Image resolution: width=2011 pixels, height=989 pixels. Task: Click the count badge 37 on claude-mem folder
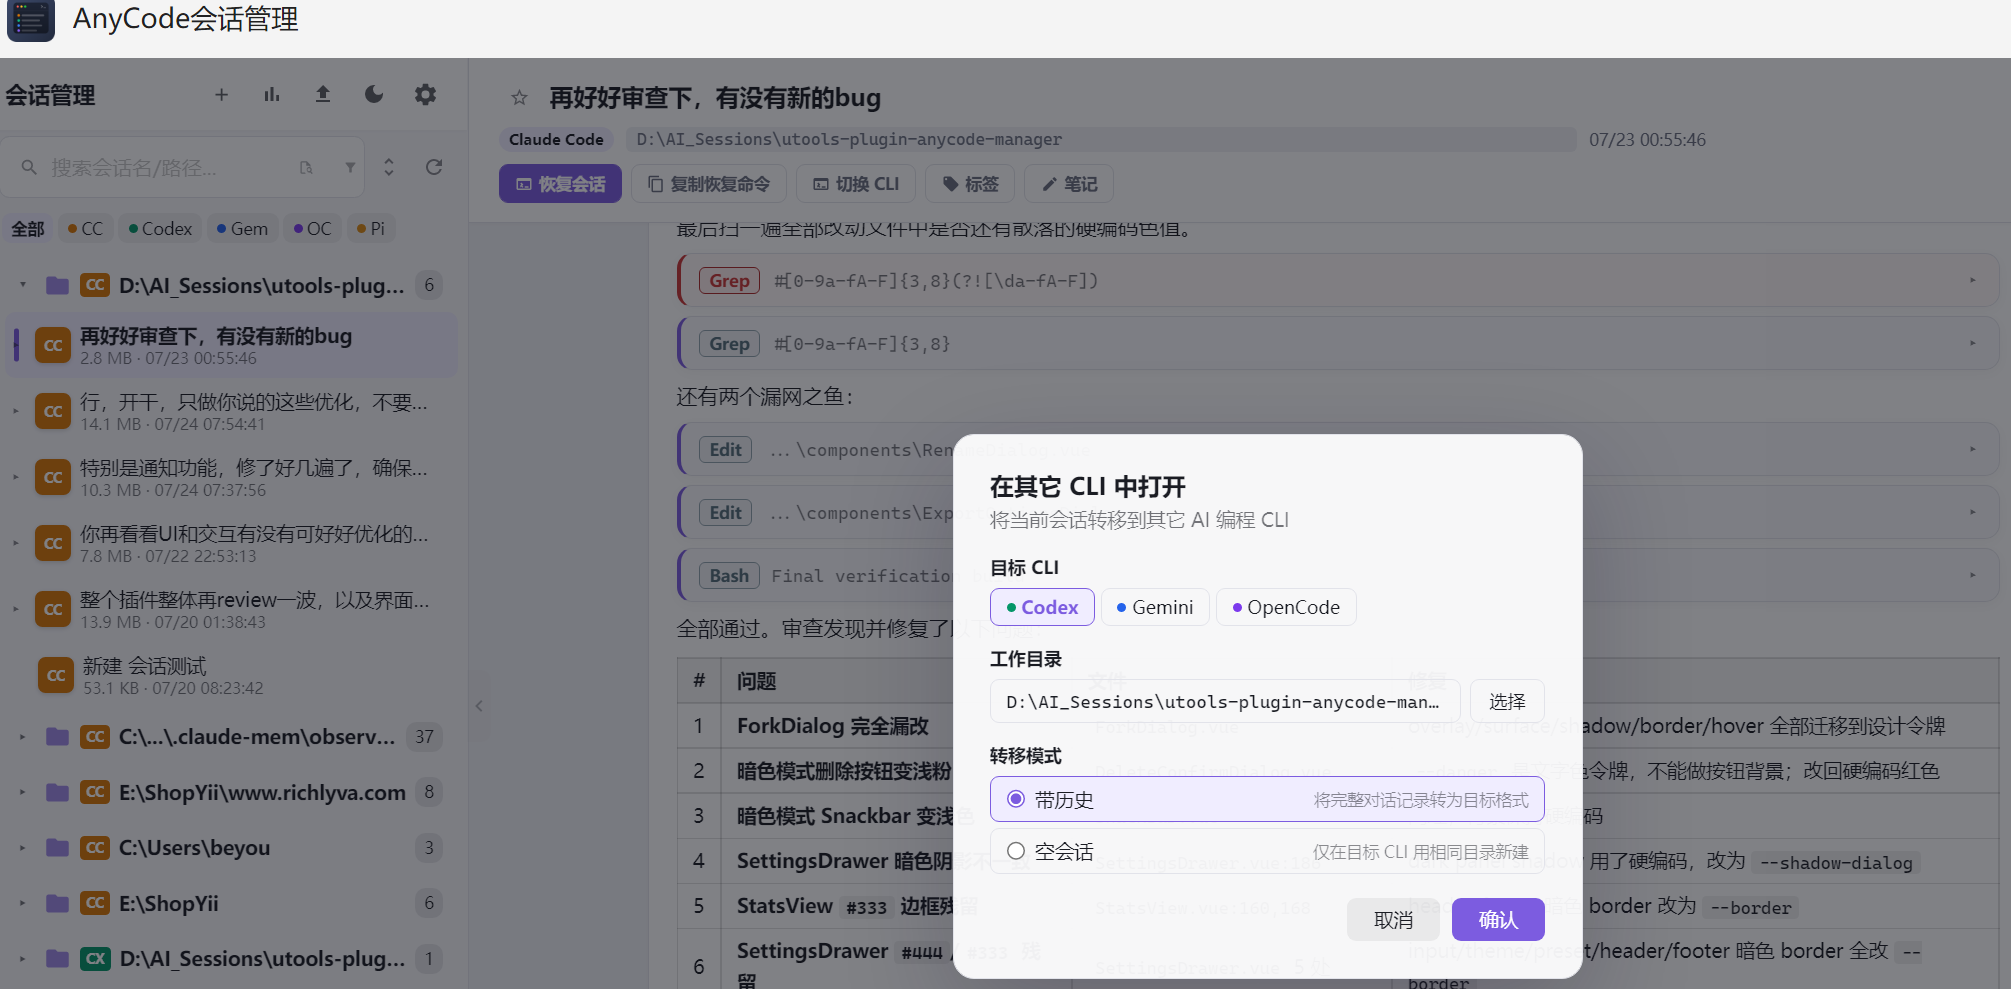[425, 737]
